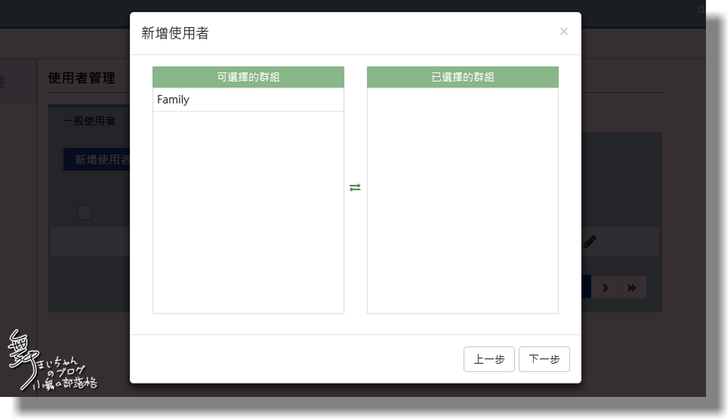Click the 使用者管理 page heading
The width and height of the screenshot is (728, 419).
click(82, 78)
